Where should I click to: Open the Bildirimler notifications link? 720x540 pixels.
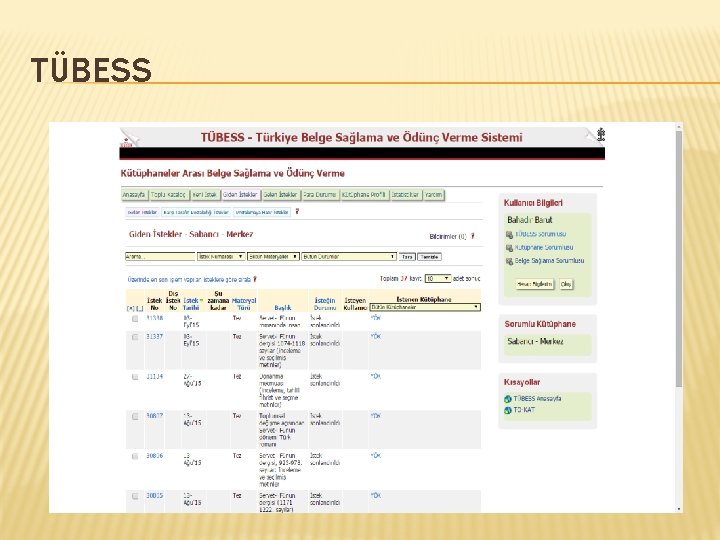coord(448,236)
